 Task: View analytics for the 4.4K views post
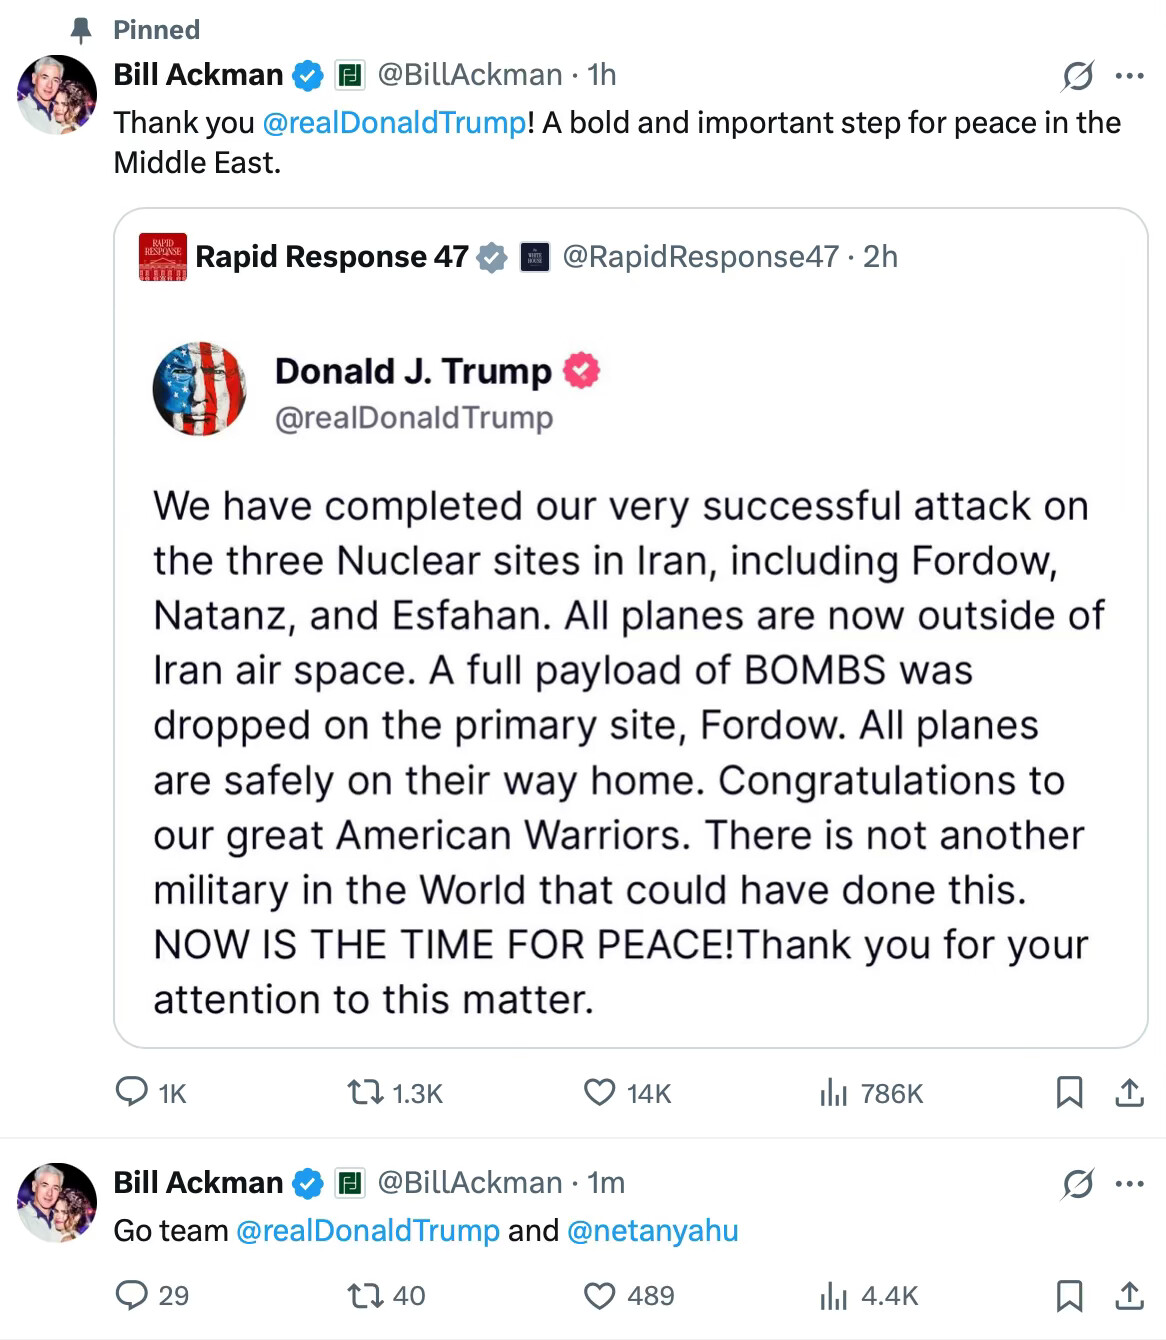point(833,1296)
